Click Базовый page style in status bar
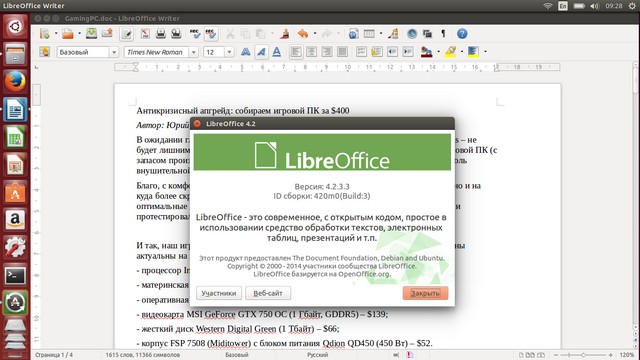This screenshot has width=640, height=360. (x=237, y=355)
